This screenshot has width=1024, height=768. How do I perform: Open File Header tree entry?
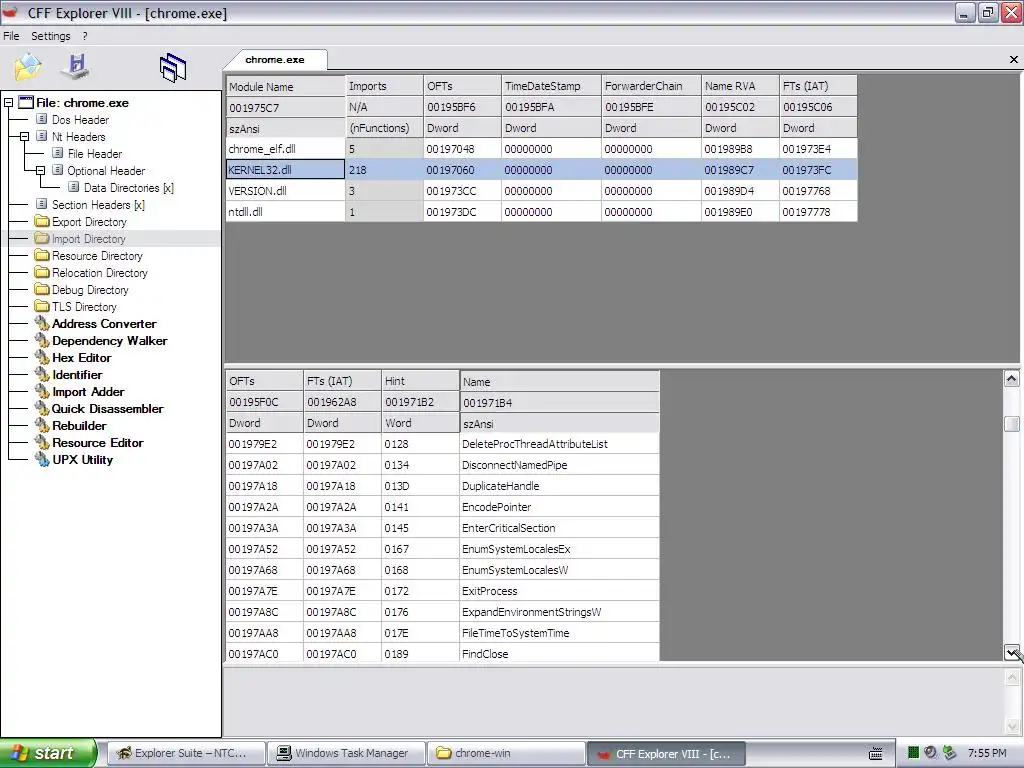(x=95, y=153)
